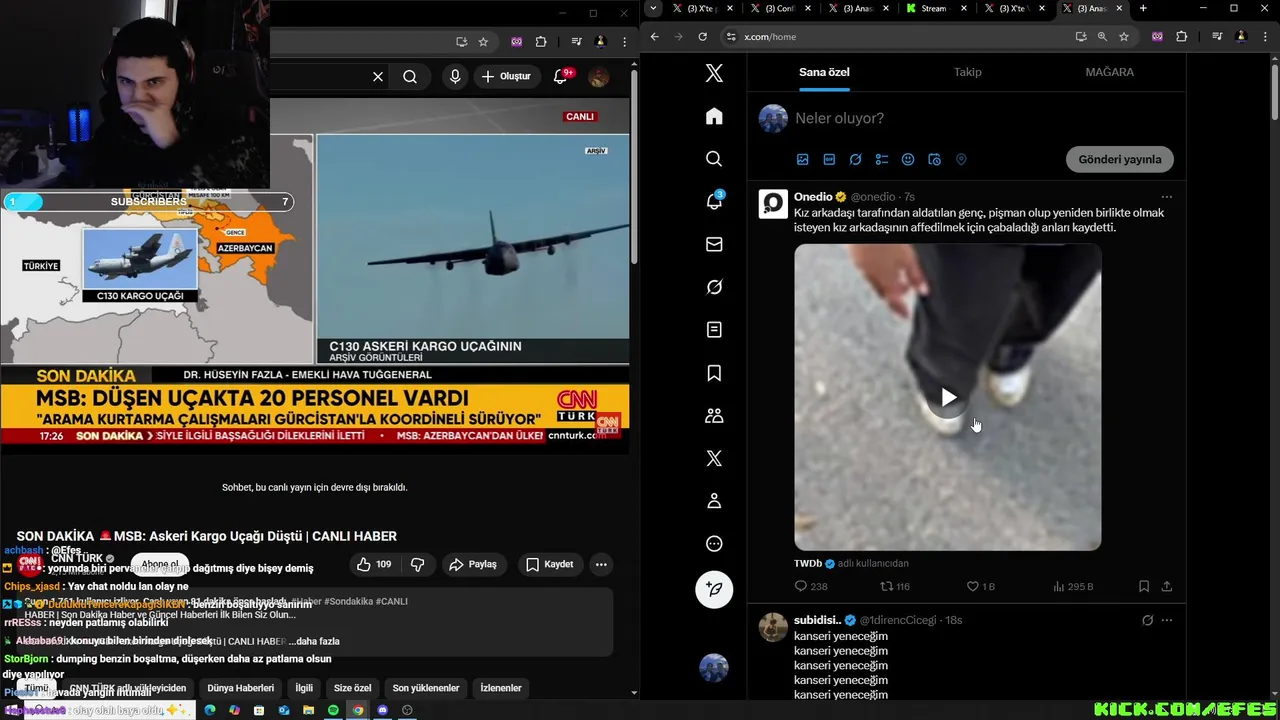1280x720 pixels.
Task: Bookmark the Onedio post
Action: [x=1144, y=587]
